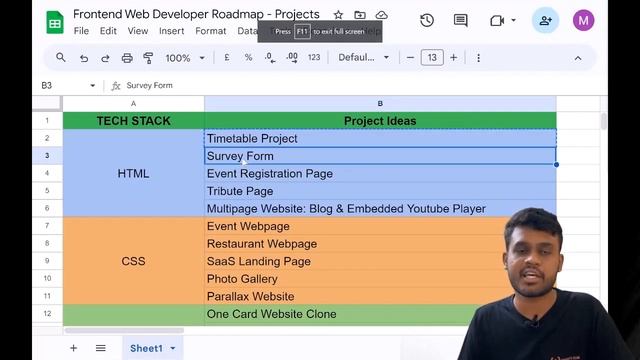Open the File menu

coord(81,31)
